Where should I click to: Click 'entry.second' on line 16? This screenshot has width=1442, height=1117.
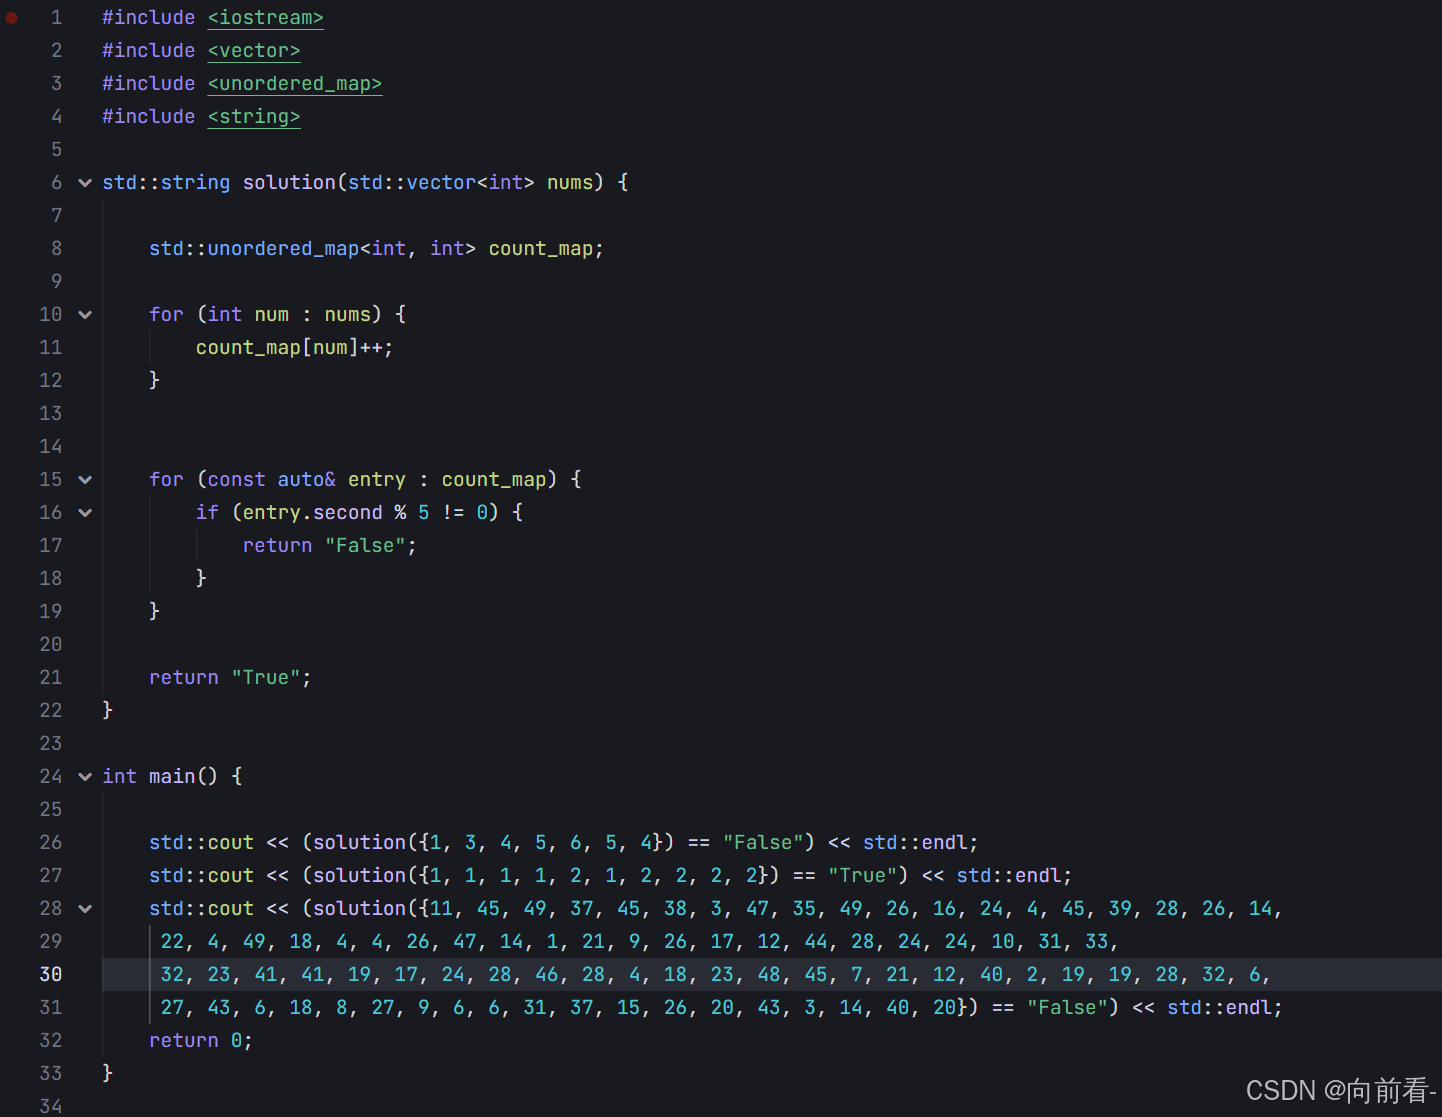pyautogui.click(x=312, y=513)
